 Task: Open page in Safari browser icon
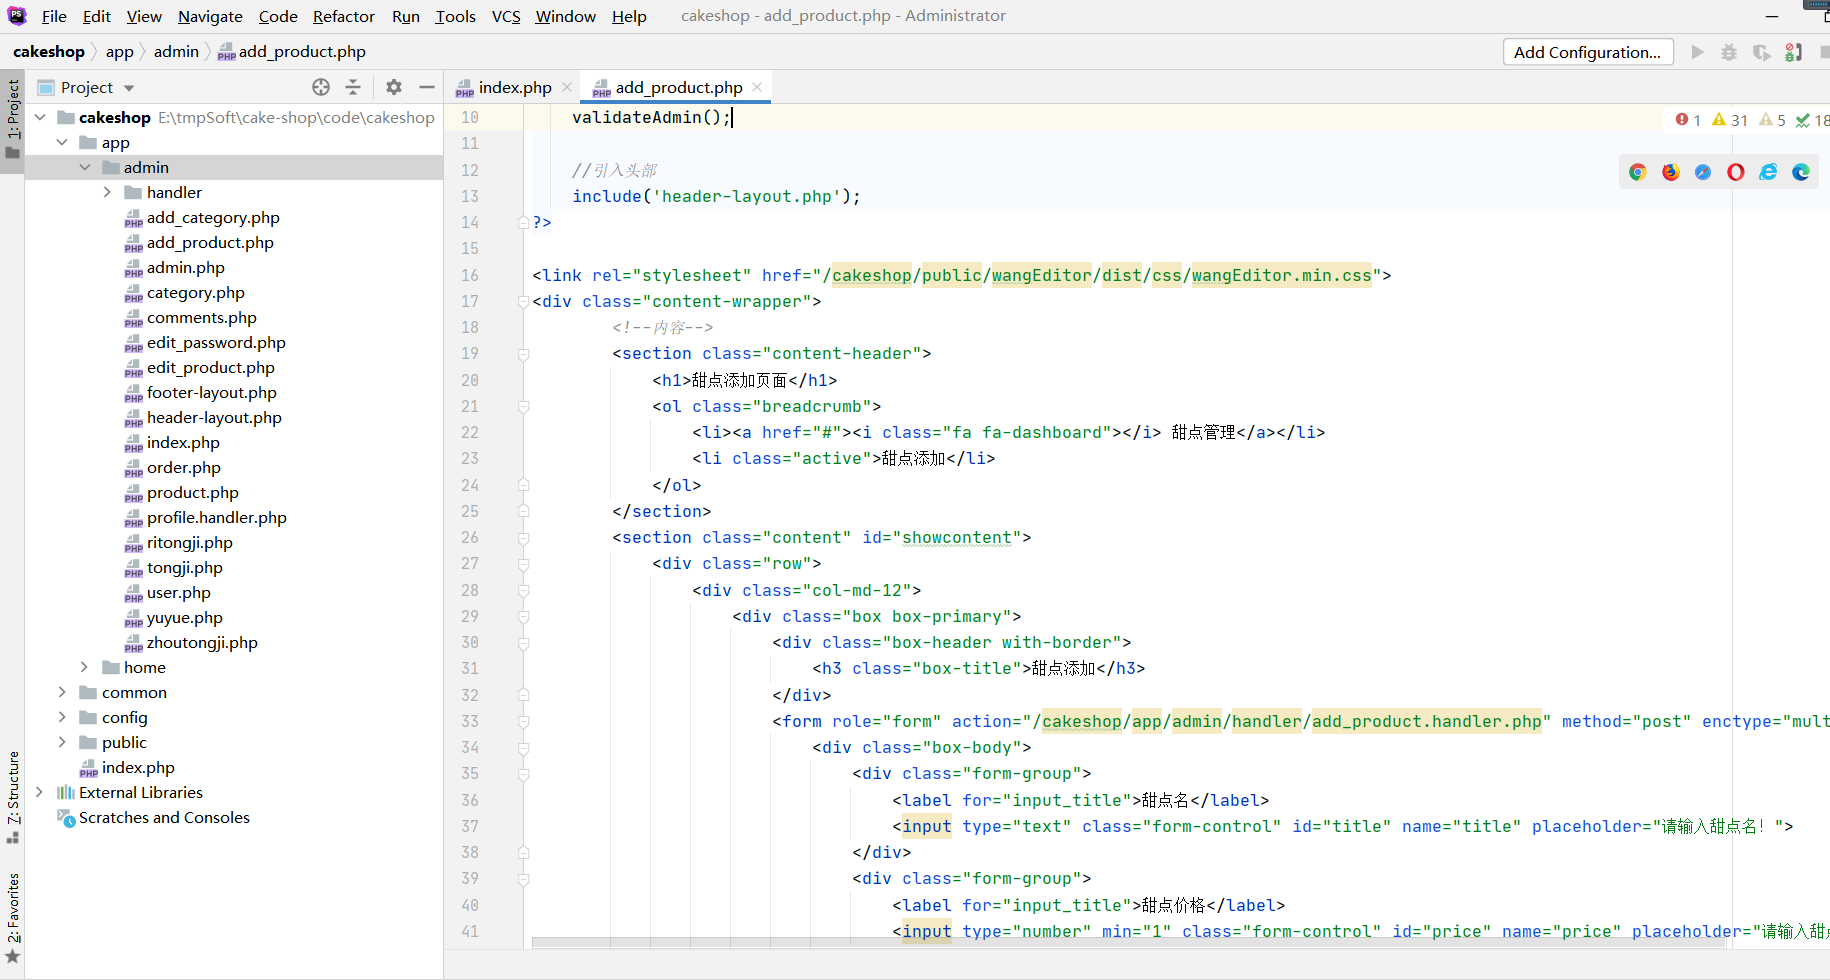(1703, 172)
